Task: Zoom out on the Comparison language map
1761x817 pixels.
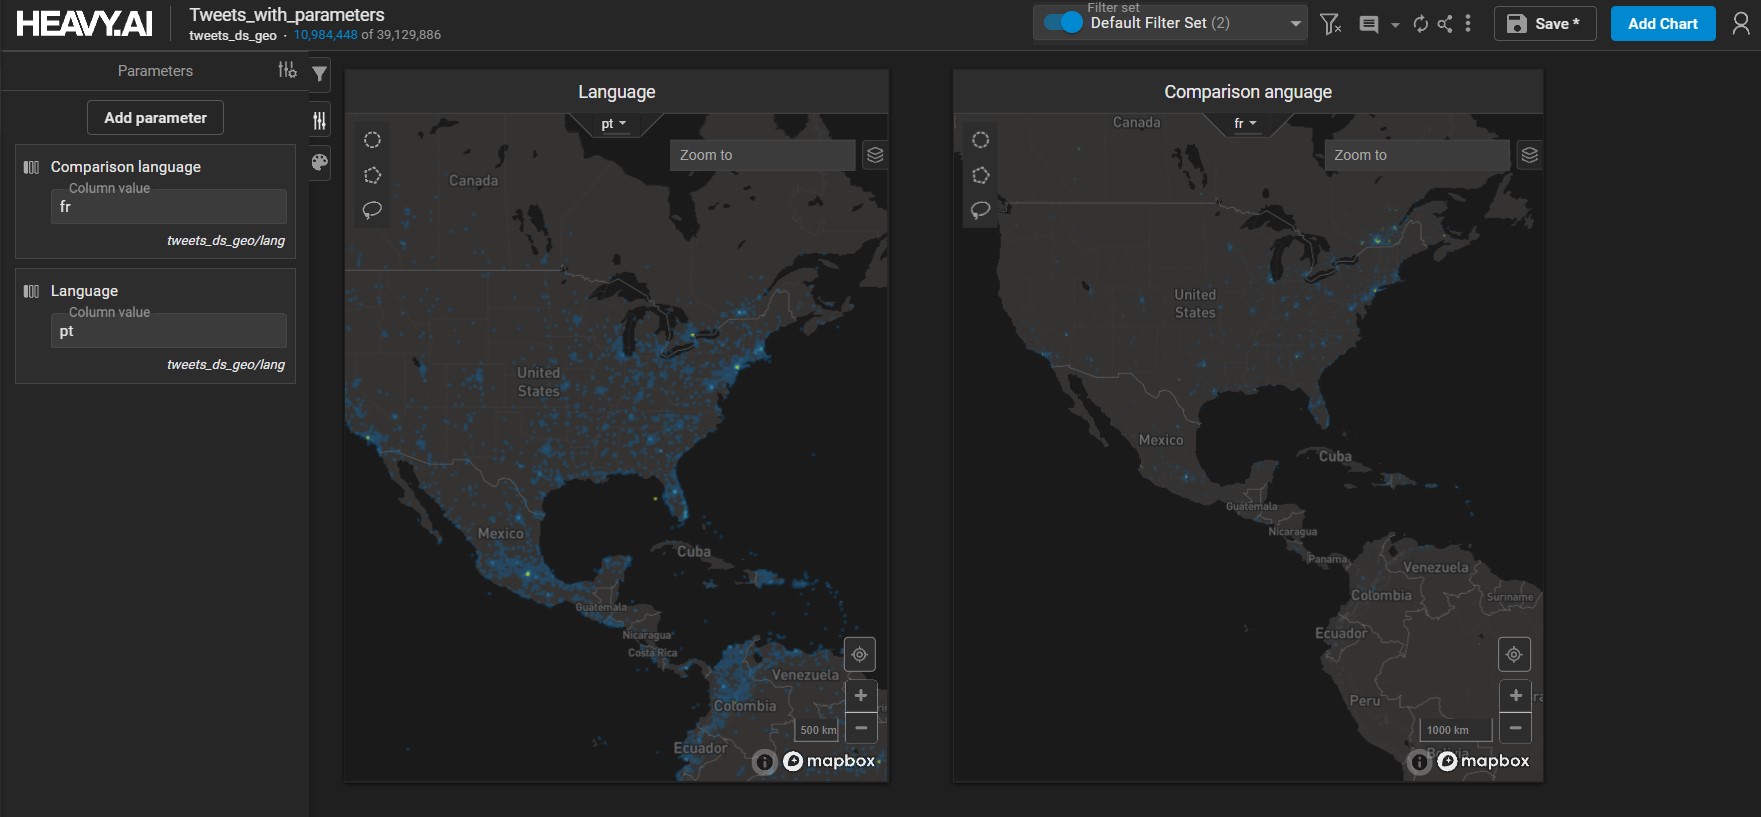Action: (1515, 728)
